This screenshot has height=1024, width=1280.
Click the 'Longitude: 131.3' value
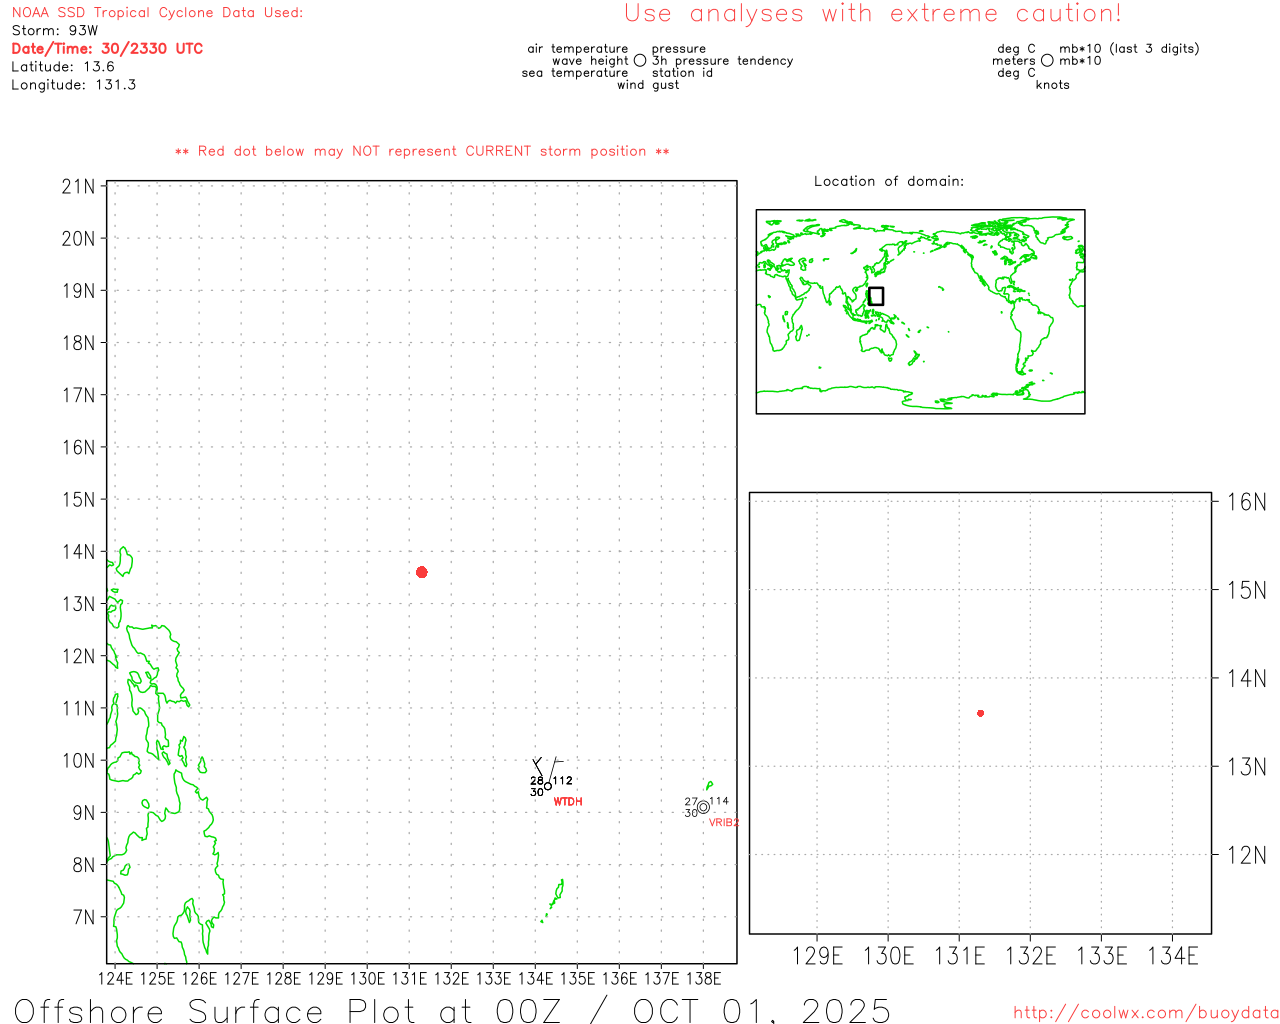[73, 85]
